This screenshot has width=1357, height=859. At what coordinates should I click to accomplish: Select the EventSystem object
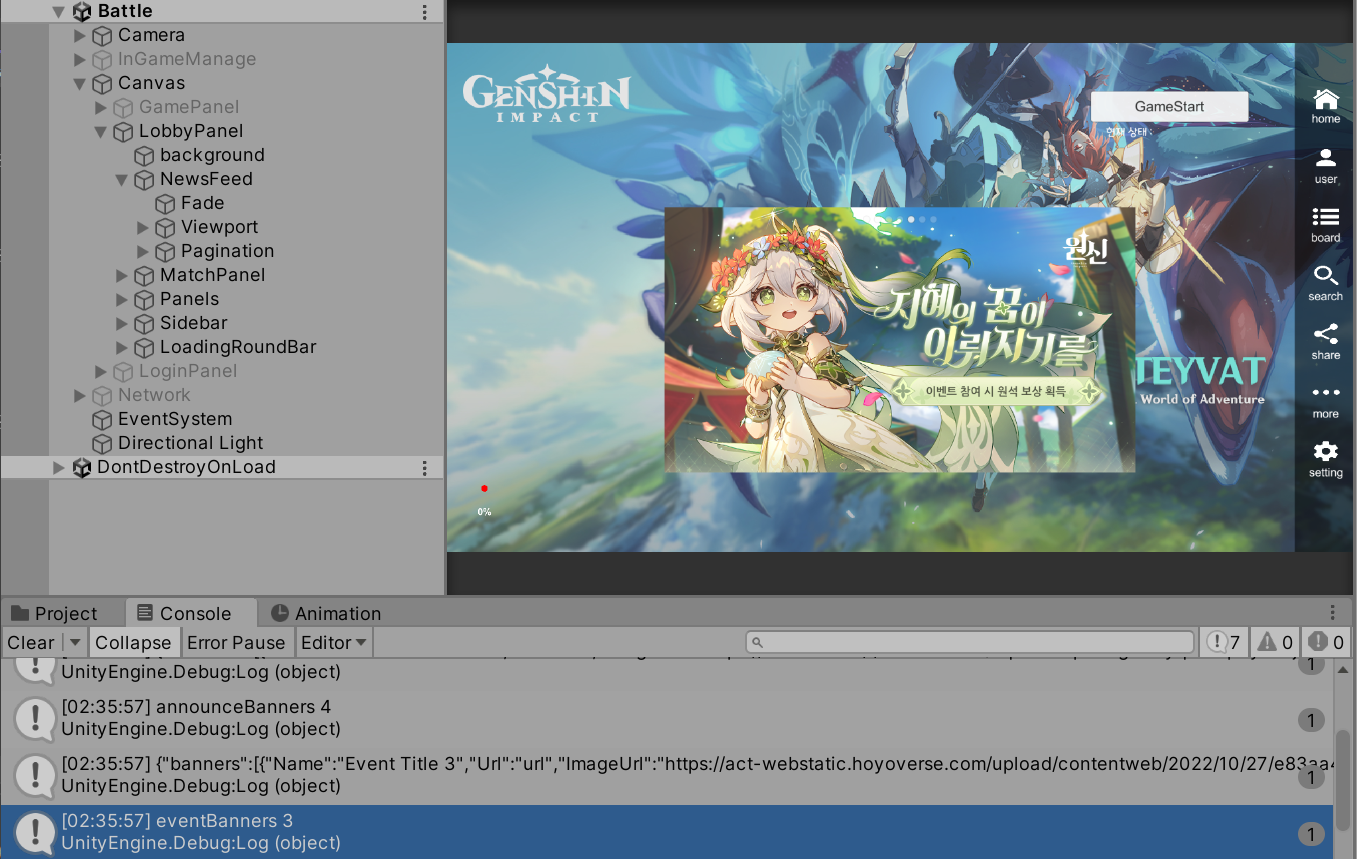point(175,419)
